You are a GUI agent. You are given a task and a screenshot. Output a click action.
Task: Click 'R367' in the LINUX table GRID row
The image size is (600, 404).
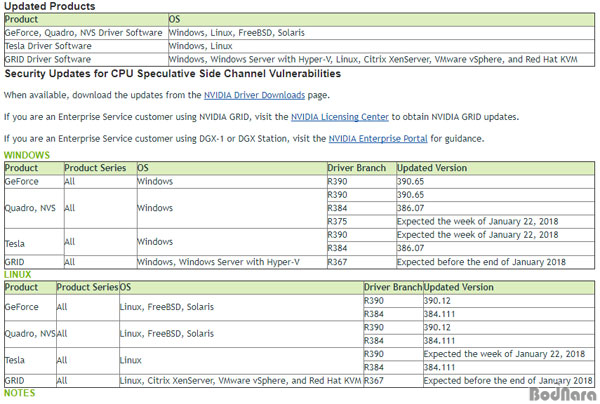tap(393, 381)
